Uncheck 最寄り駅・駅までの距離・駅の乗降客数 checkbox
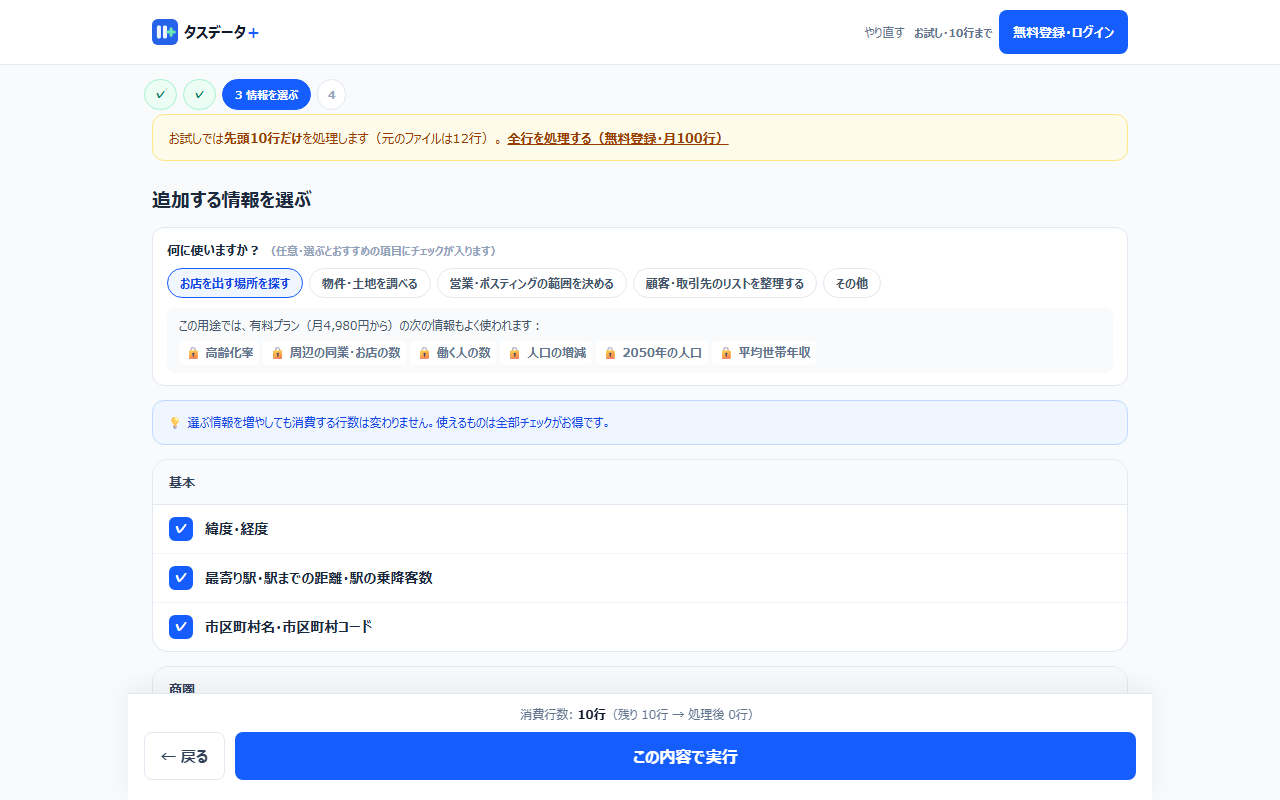Viewport: 1280px width, 800px height. tap(181, 578)
